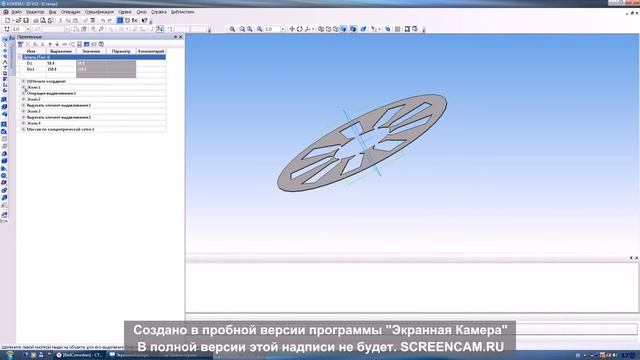Screen dimensions: 640x360
Task: Collapse the highlighted Деталь row
Action: pyautogui.click(x=20, y=57)
